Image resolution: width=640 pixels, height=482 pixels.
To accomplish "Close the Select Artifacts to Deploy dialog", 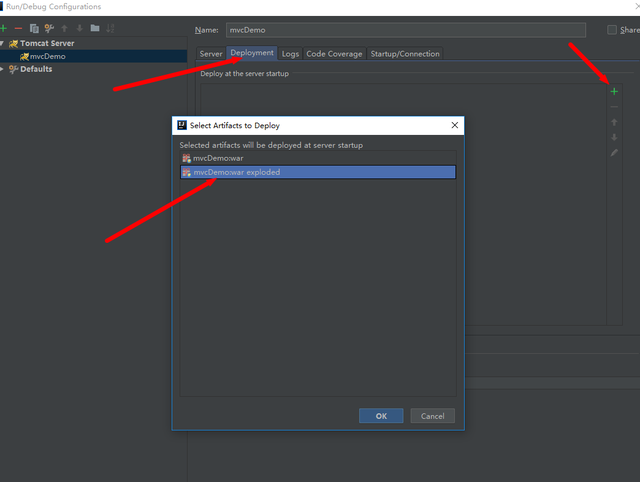I will (x=455, y=125).
